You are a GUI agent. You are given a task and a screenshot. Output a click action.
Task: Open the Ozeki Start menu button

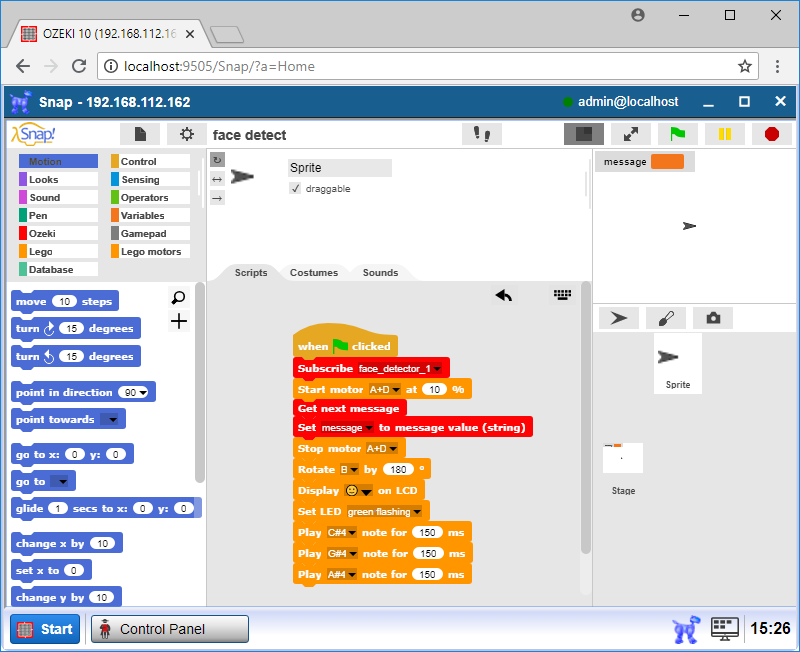(45, 629)
